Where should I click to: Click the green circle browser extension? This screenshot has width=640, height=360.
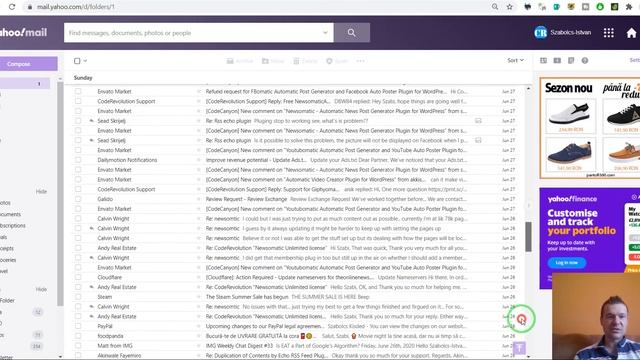point(600,7)
